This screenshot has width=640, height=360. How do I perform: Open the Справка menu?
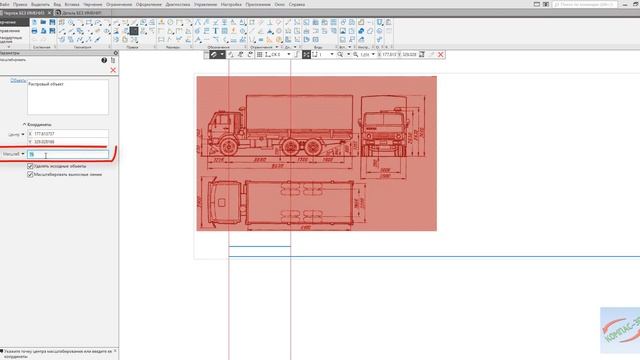pyautogui.click(x=297, y=4)
